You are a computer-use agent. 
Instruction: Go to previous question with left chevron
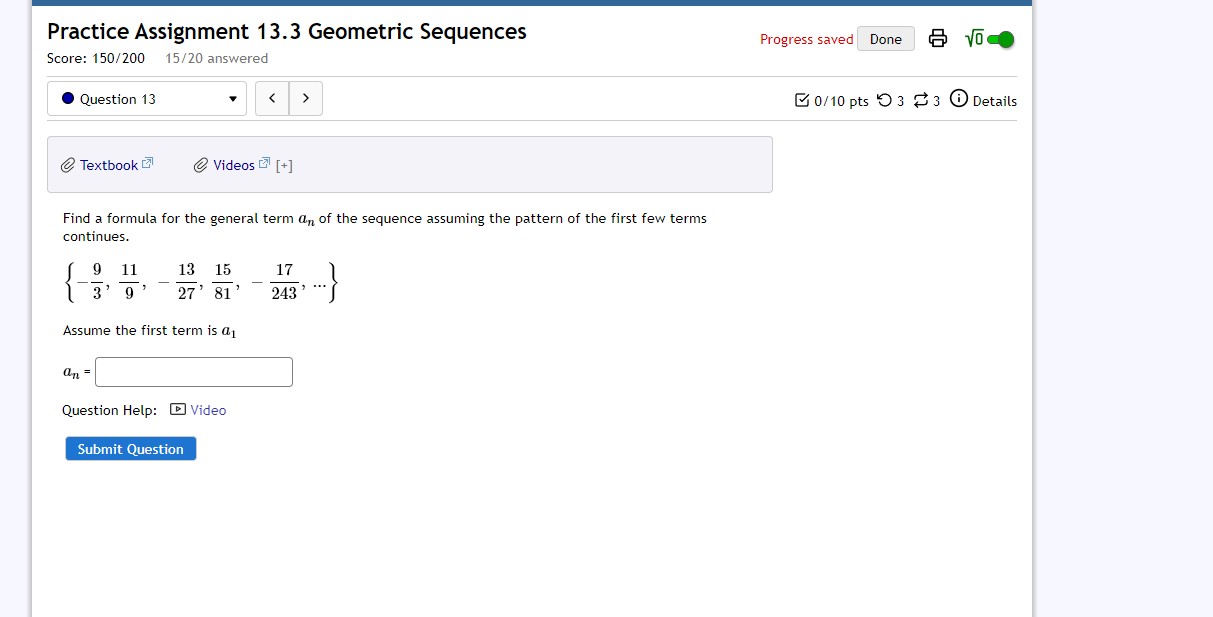pos(272,99)
